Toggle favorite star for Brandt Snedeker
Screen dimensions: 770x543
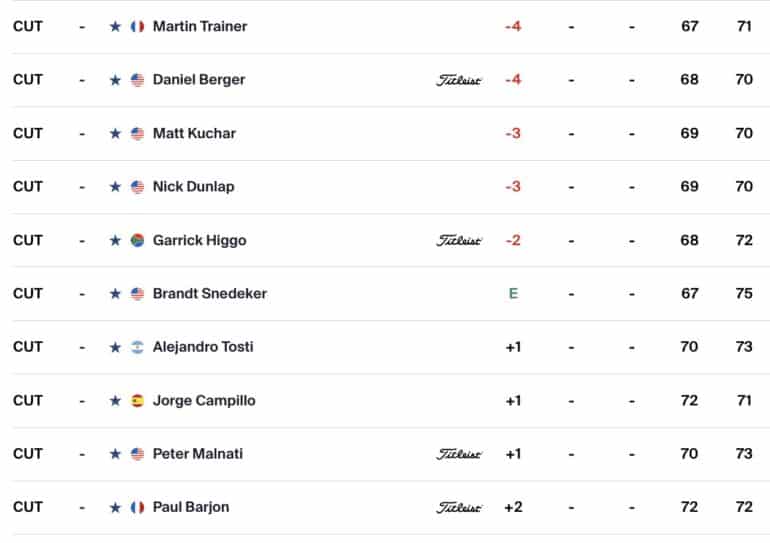pyautogui.click(x=115, y=294)
